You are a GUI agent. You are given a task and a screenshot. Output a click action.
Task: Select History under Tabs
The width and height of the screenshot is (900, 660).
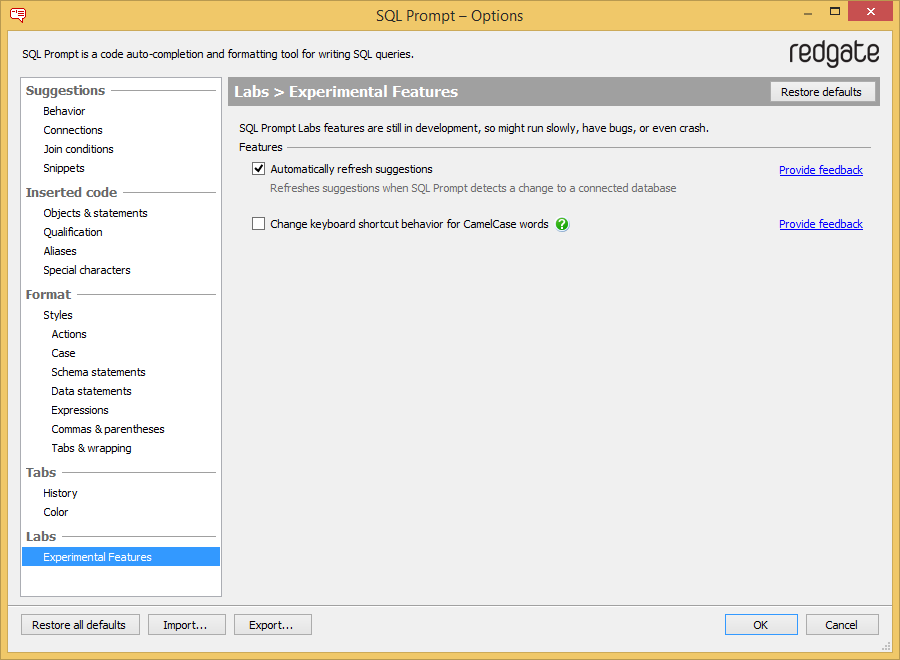pos(60,492)
